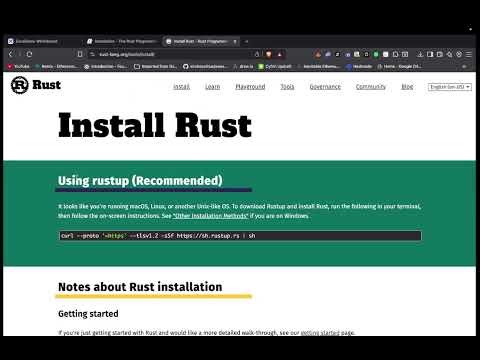
Task: Open the 'Introduction' bookmark in the bookmarks bar
Action: point(106,67)
